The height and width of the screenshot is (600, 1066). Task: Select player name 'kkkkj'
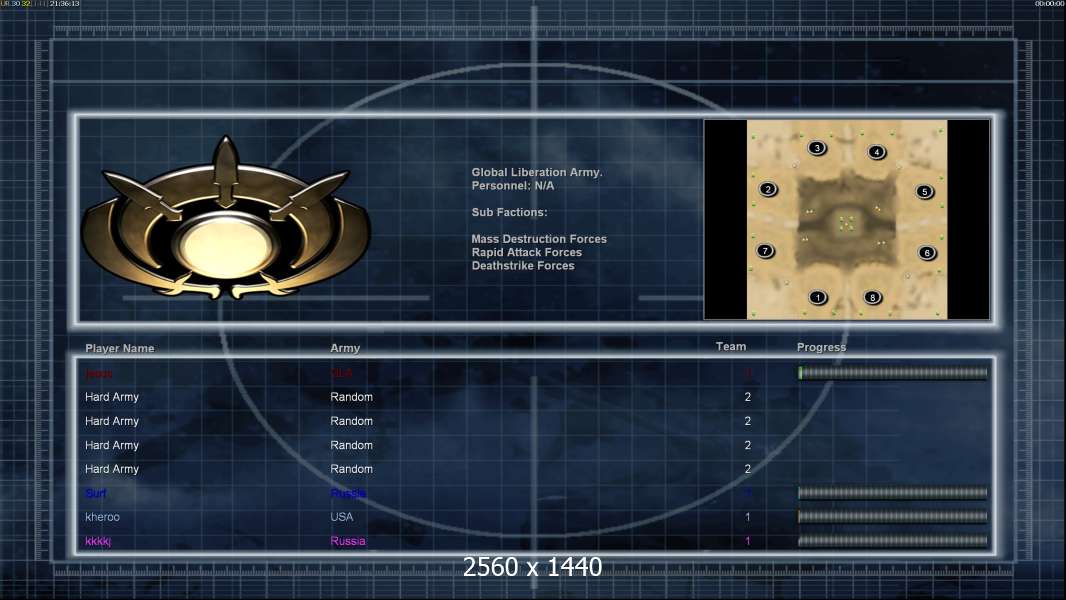(x=98, y=542)
